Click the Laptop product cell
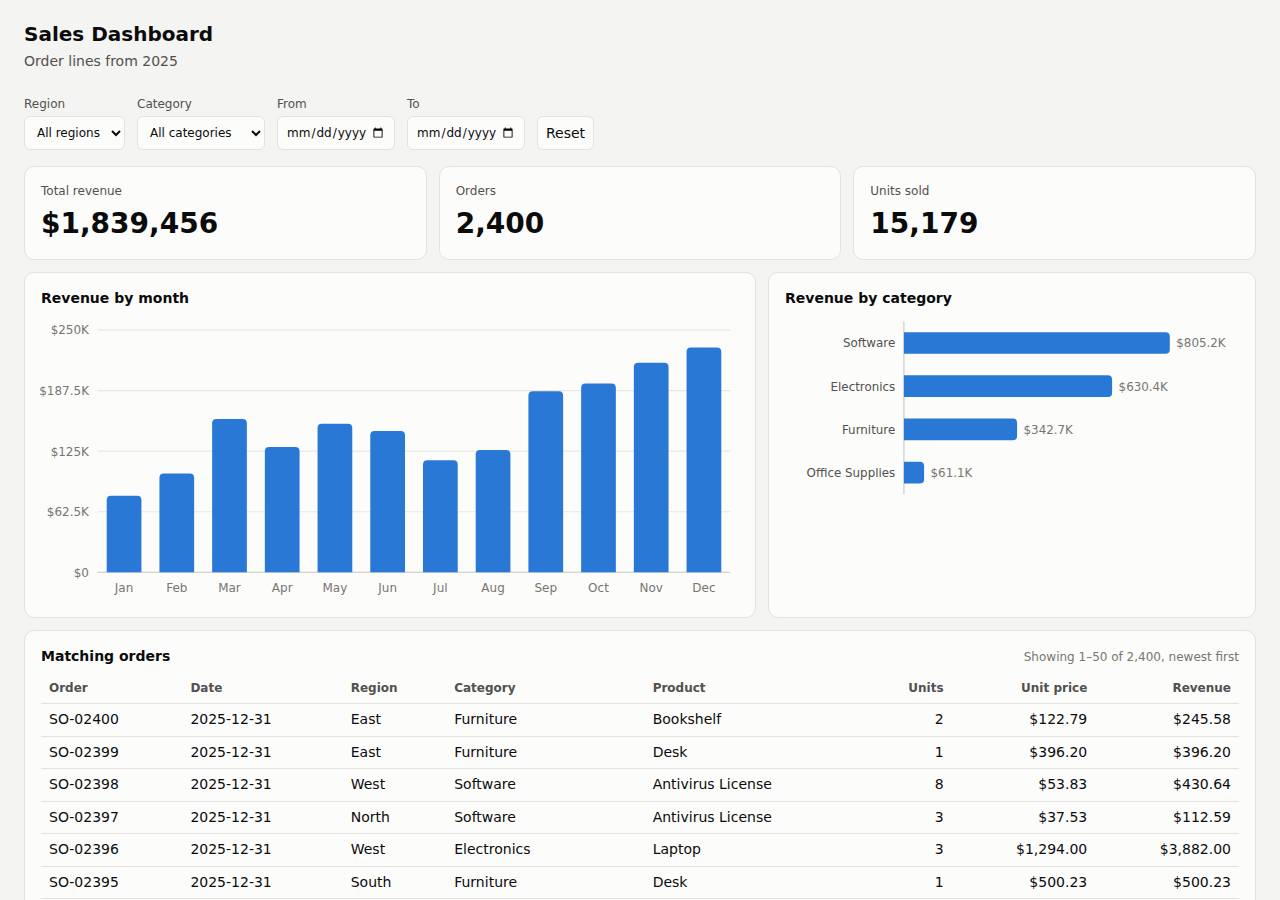The height and width of the screenshot is (900, 1280). (x=677, y=849)
